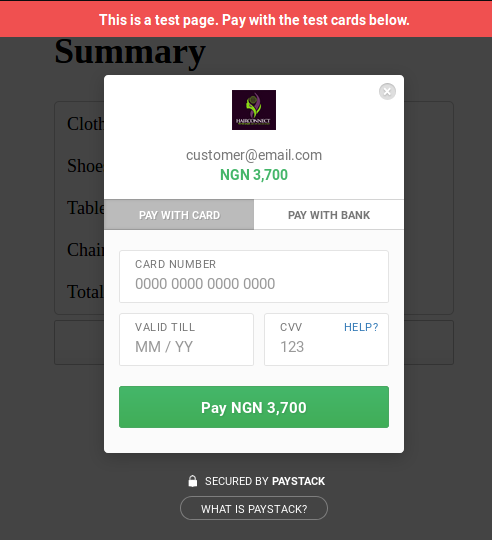Close the Paystack payment popup

[387, 92]
